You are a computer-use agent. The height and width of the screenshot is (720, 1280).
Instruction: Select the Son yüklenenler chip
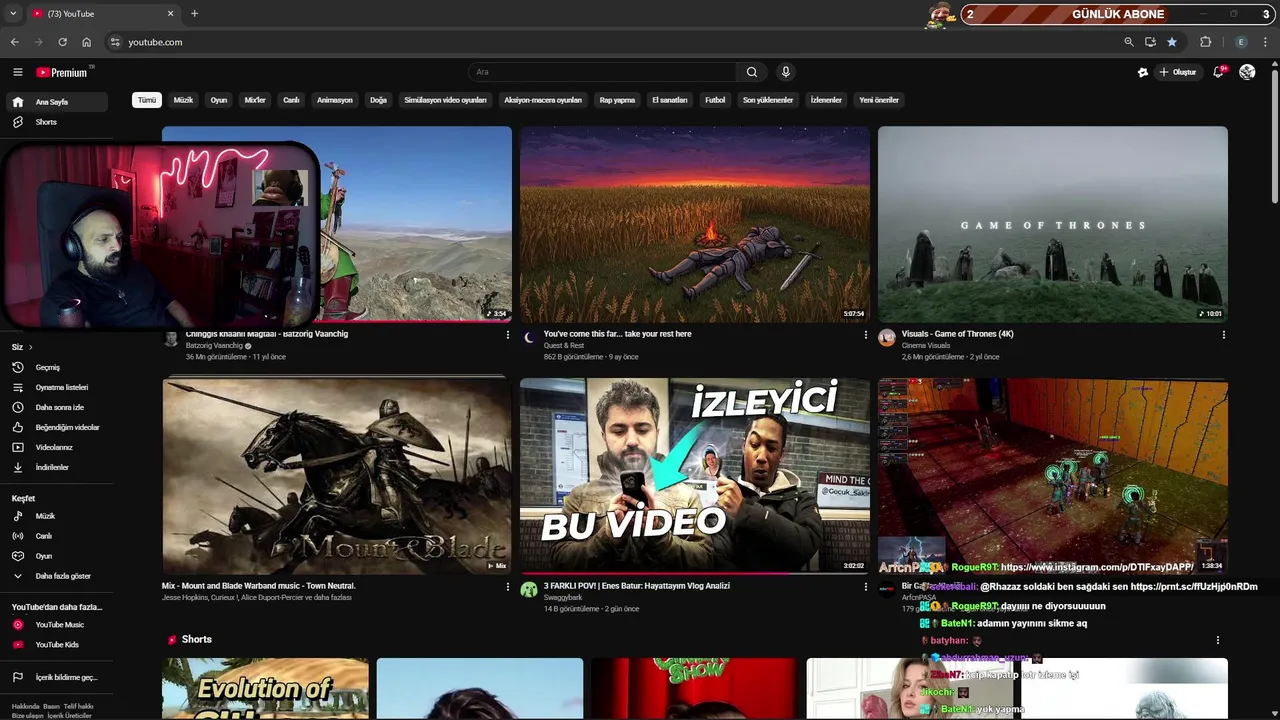click(x=768, y=100)
